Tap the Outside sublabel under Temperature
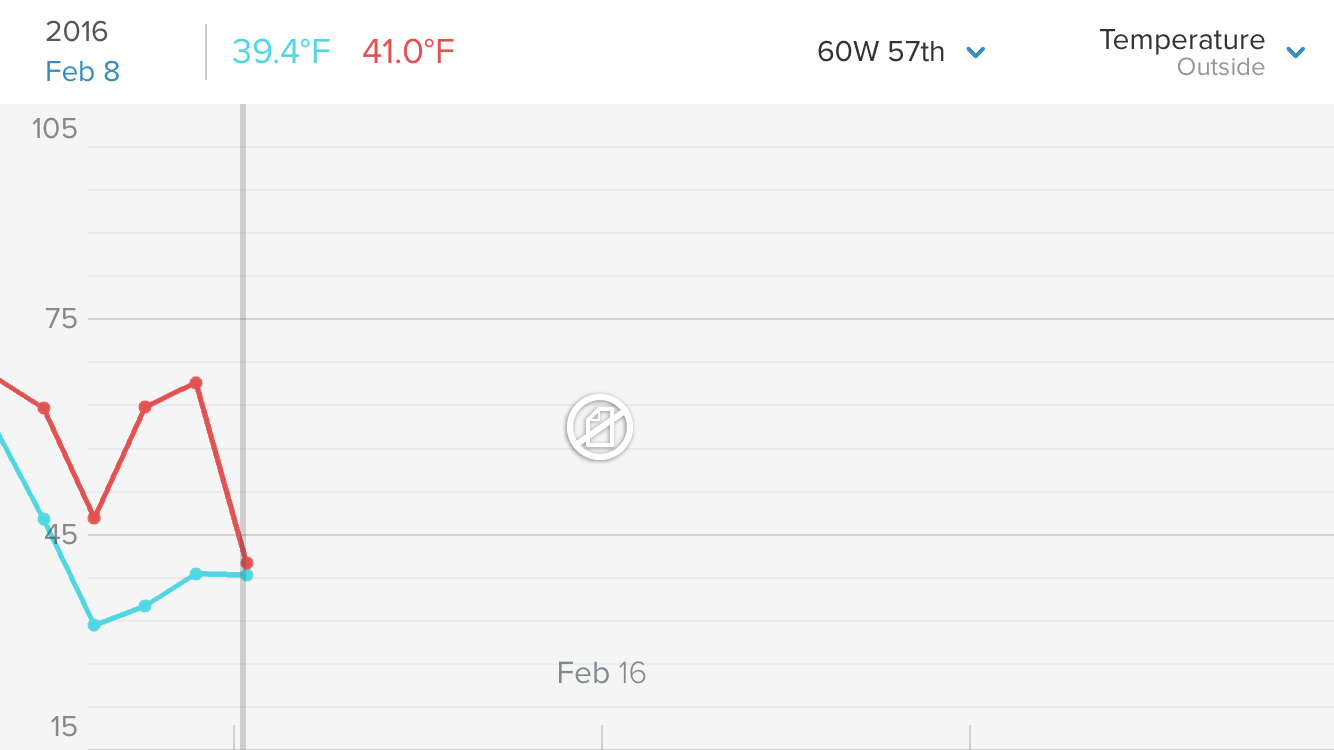Image resolution: width=1334 pixels, height=750 pixels. 1221,67
